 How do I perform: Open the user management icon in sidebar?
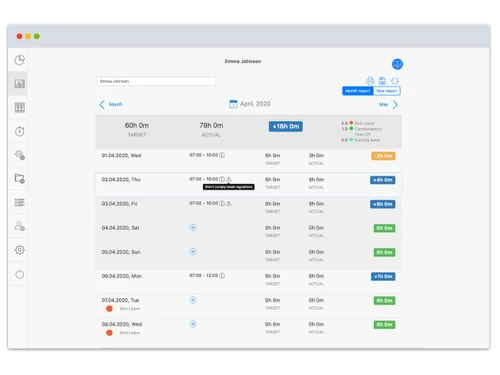tap(20, 226)
